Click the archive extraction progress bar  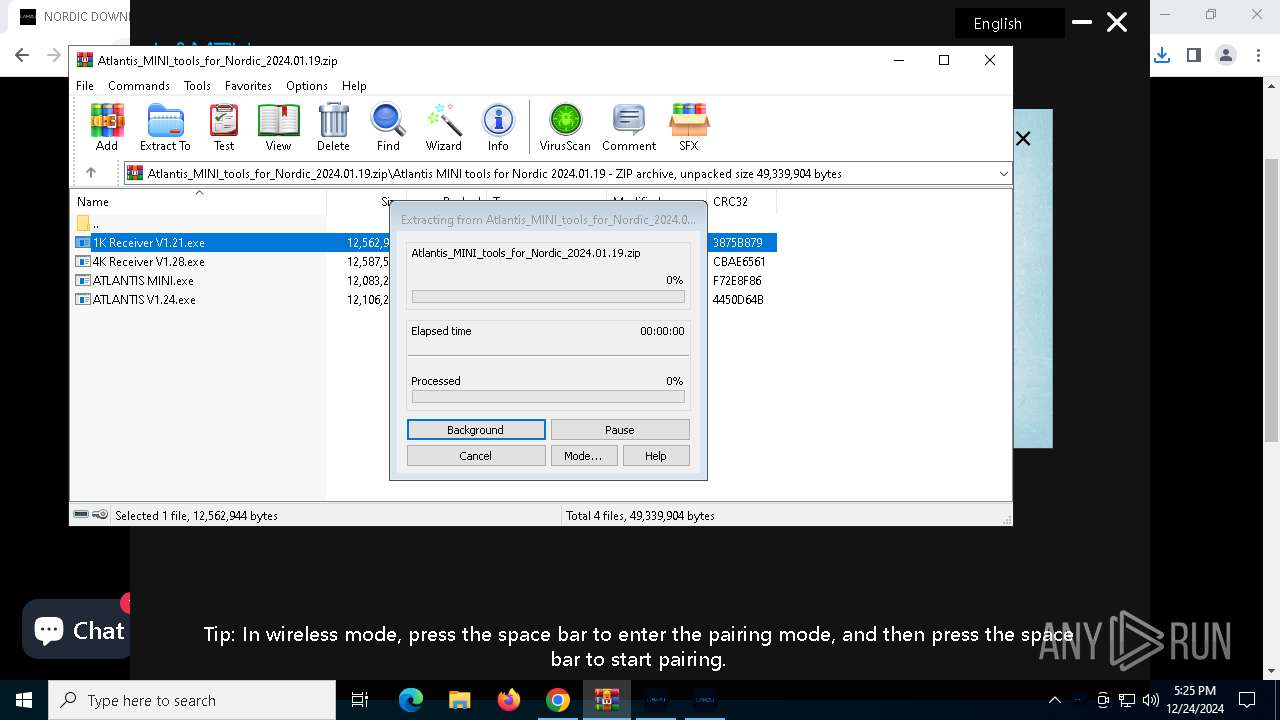[548, 297]
